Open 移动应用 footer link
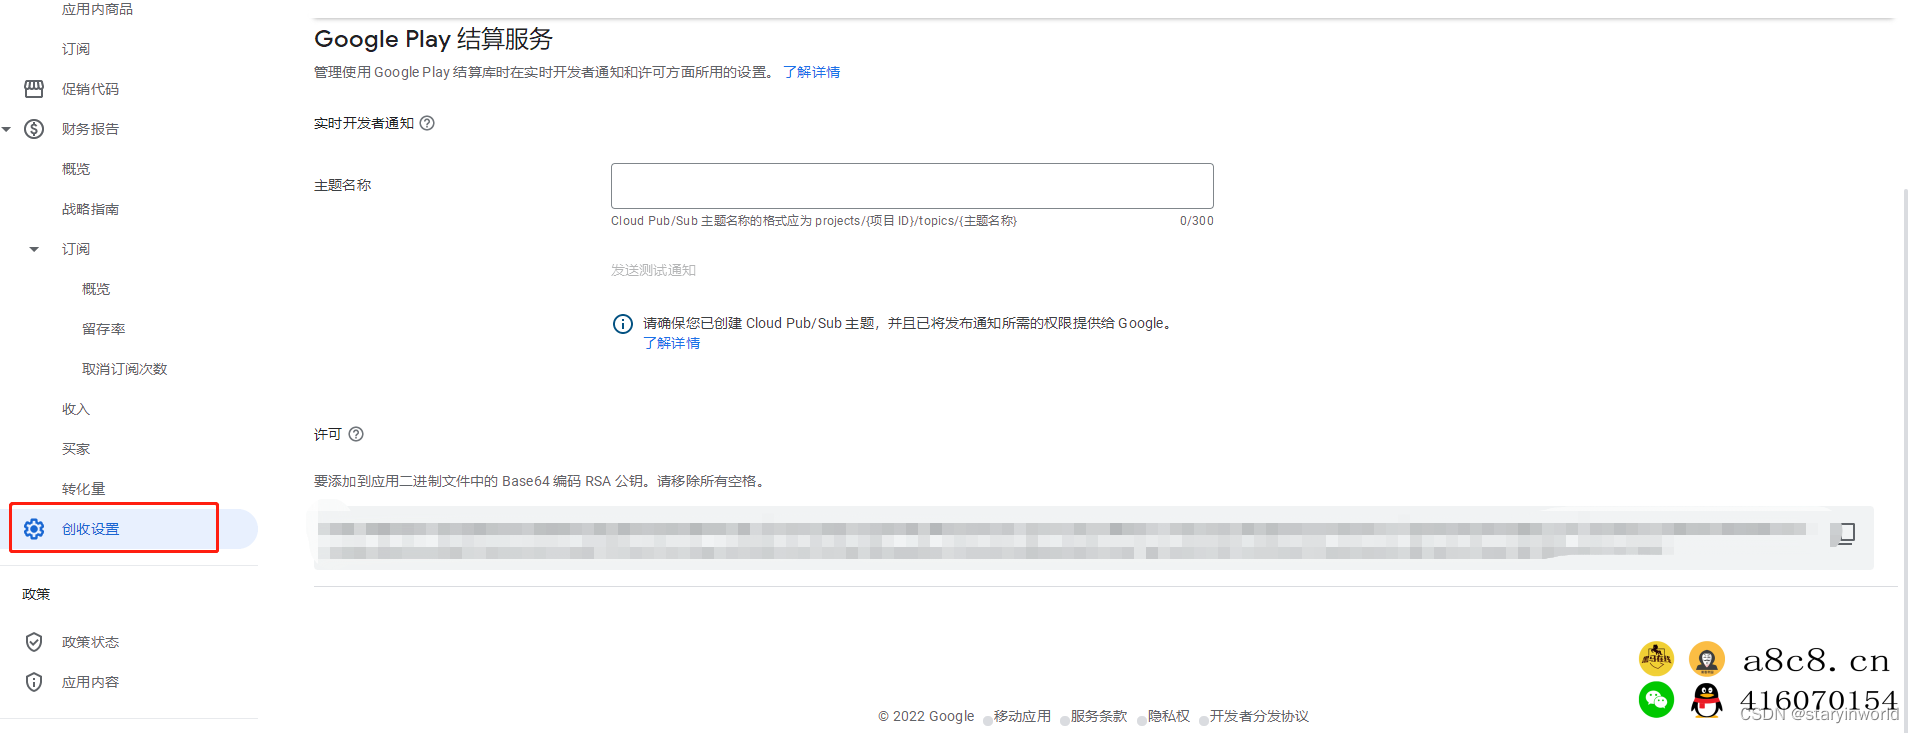1914x733 pixels. pos(1022,716)
